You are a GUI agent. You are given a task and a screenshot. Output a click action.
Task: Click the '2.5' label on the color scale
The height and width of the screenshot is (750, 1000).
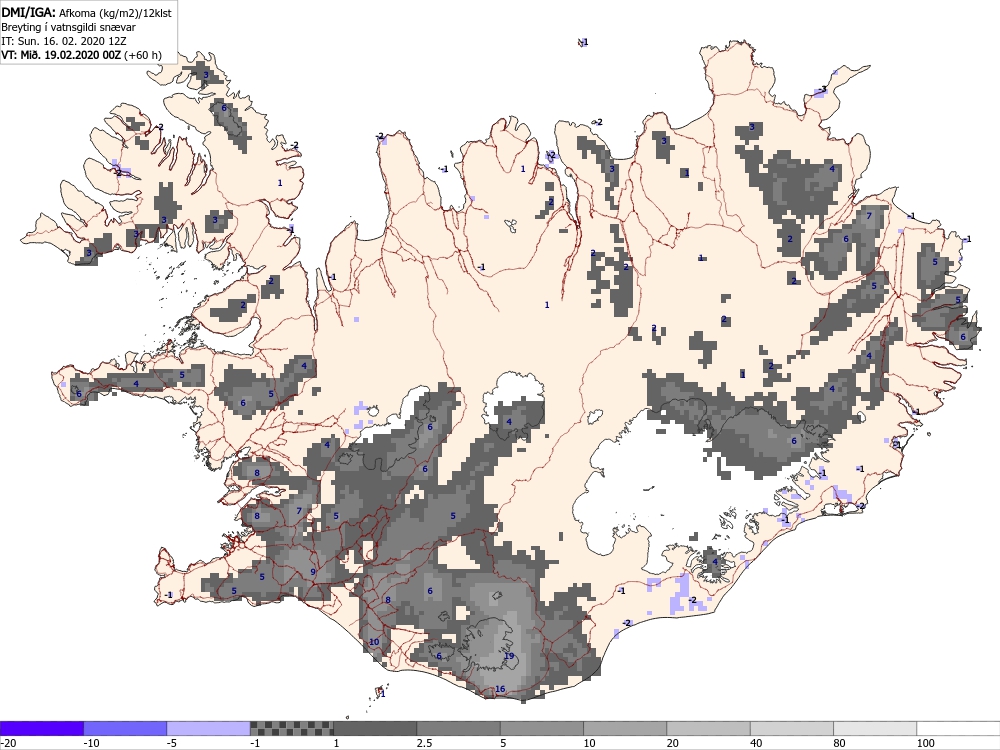(423, 743)
